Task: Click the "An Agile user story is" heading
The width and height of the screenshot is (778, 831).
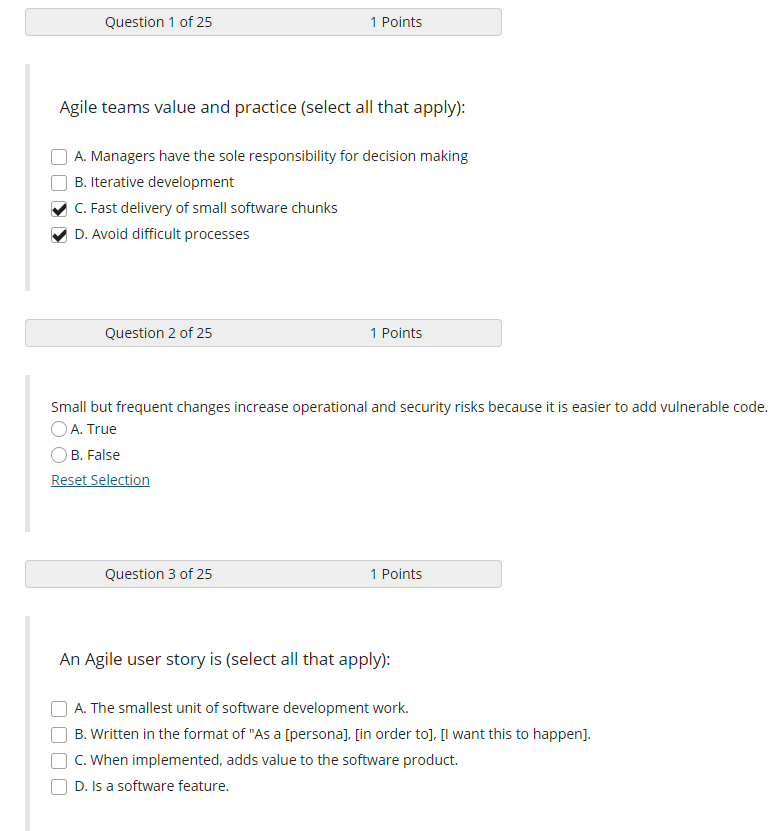Action: click(x=224, y=658)
